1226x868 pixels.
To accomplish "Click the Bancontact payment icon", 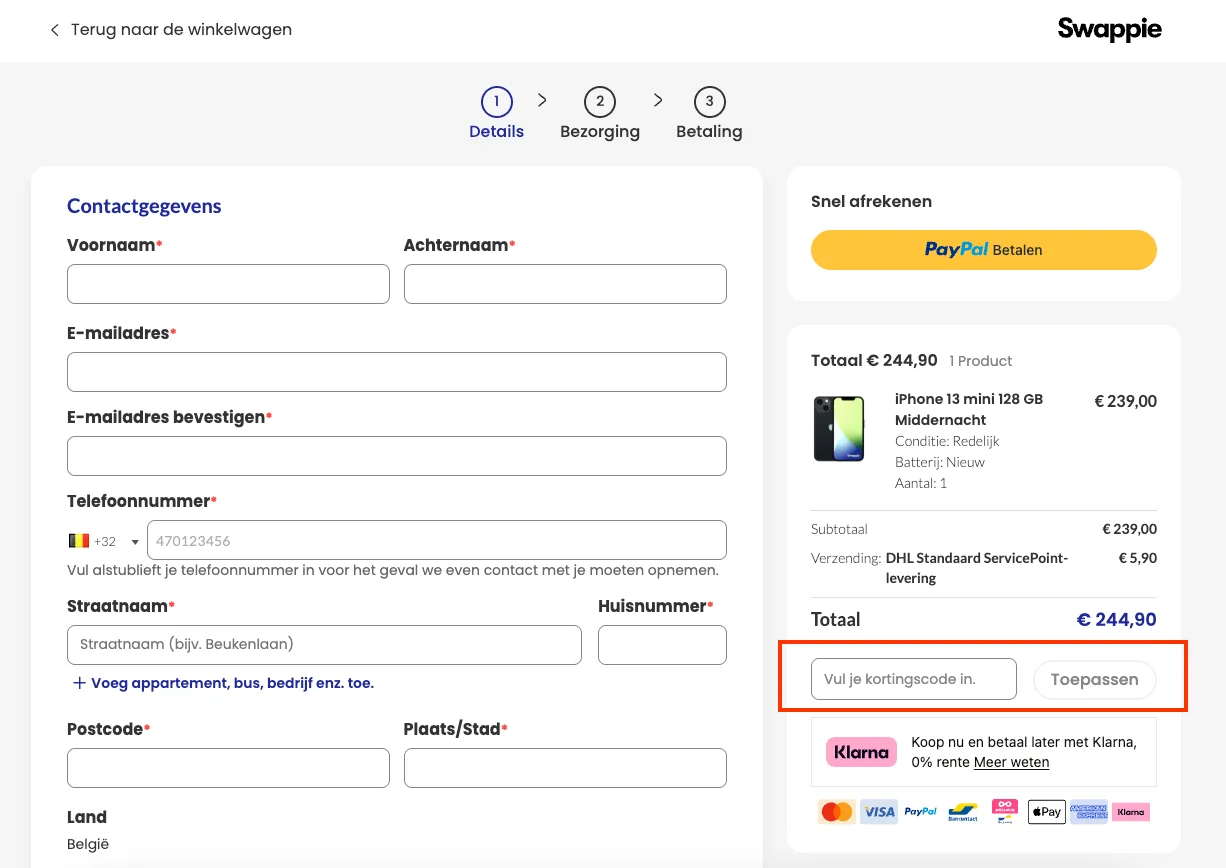I will [963, 812].
